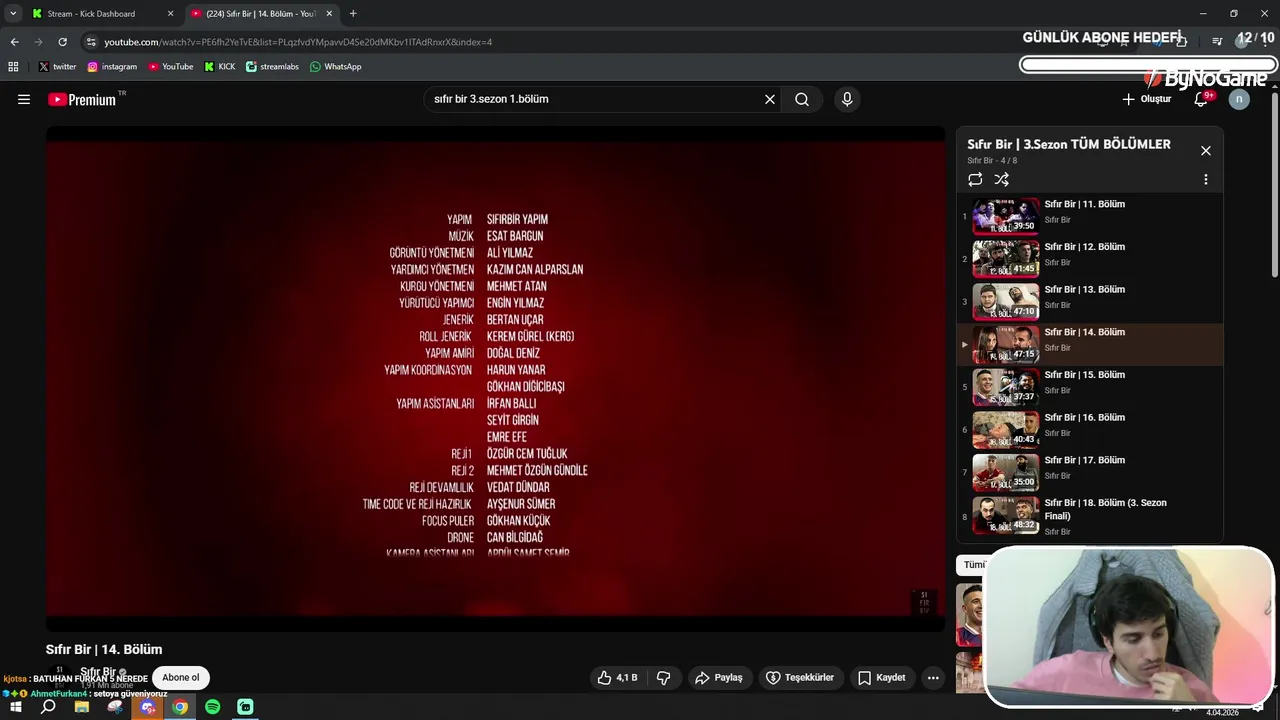
Task: Open playlist title Sıfır Bir 3.Sezon TÜM BÖLÜMLER
Action: (x=1068, y=144)
